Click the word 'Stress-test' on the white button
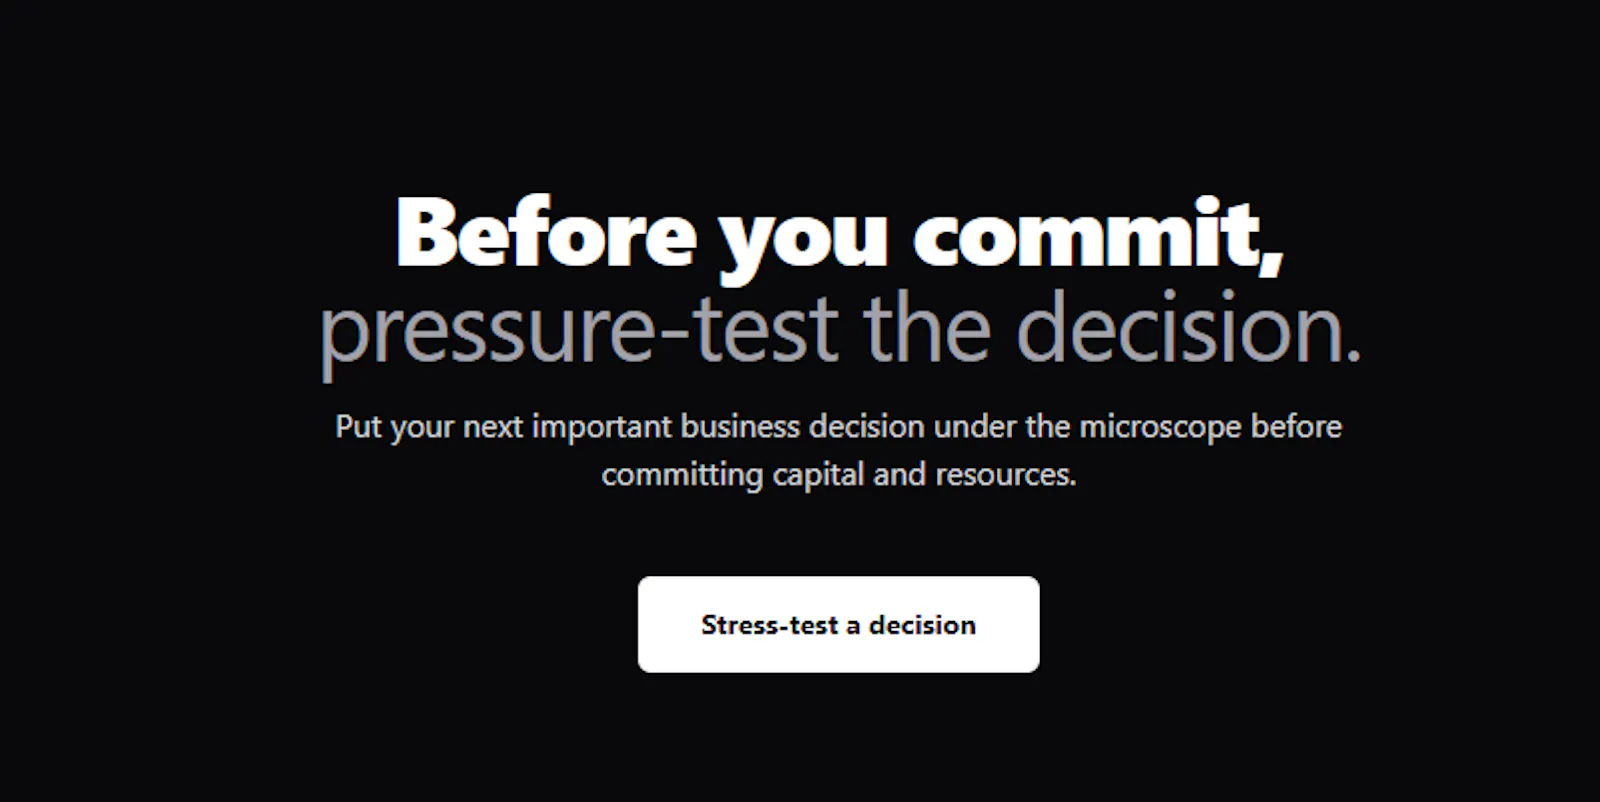 click(769, 625)
